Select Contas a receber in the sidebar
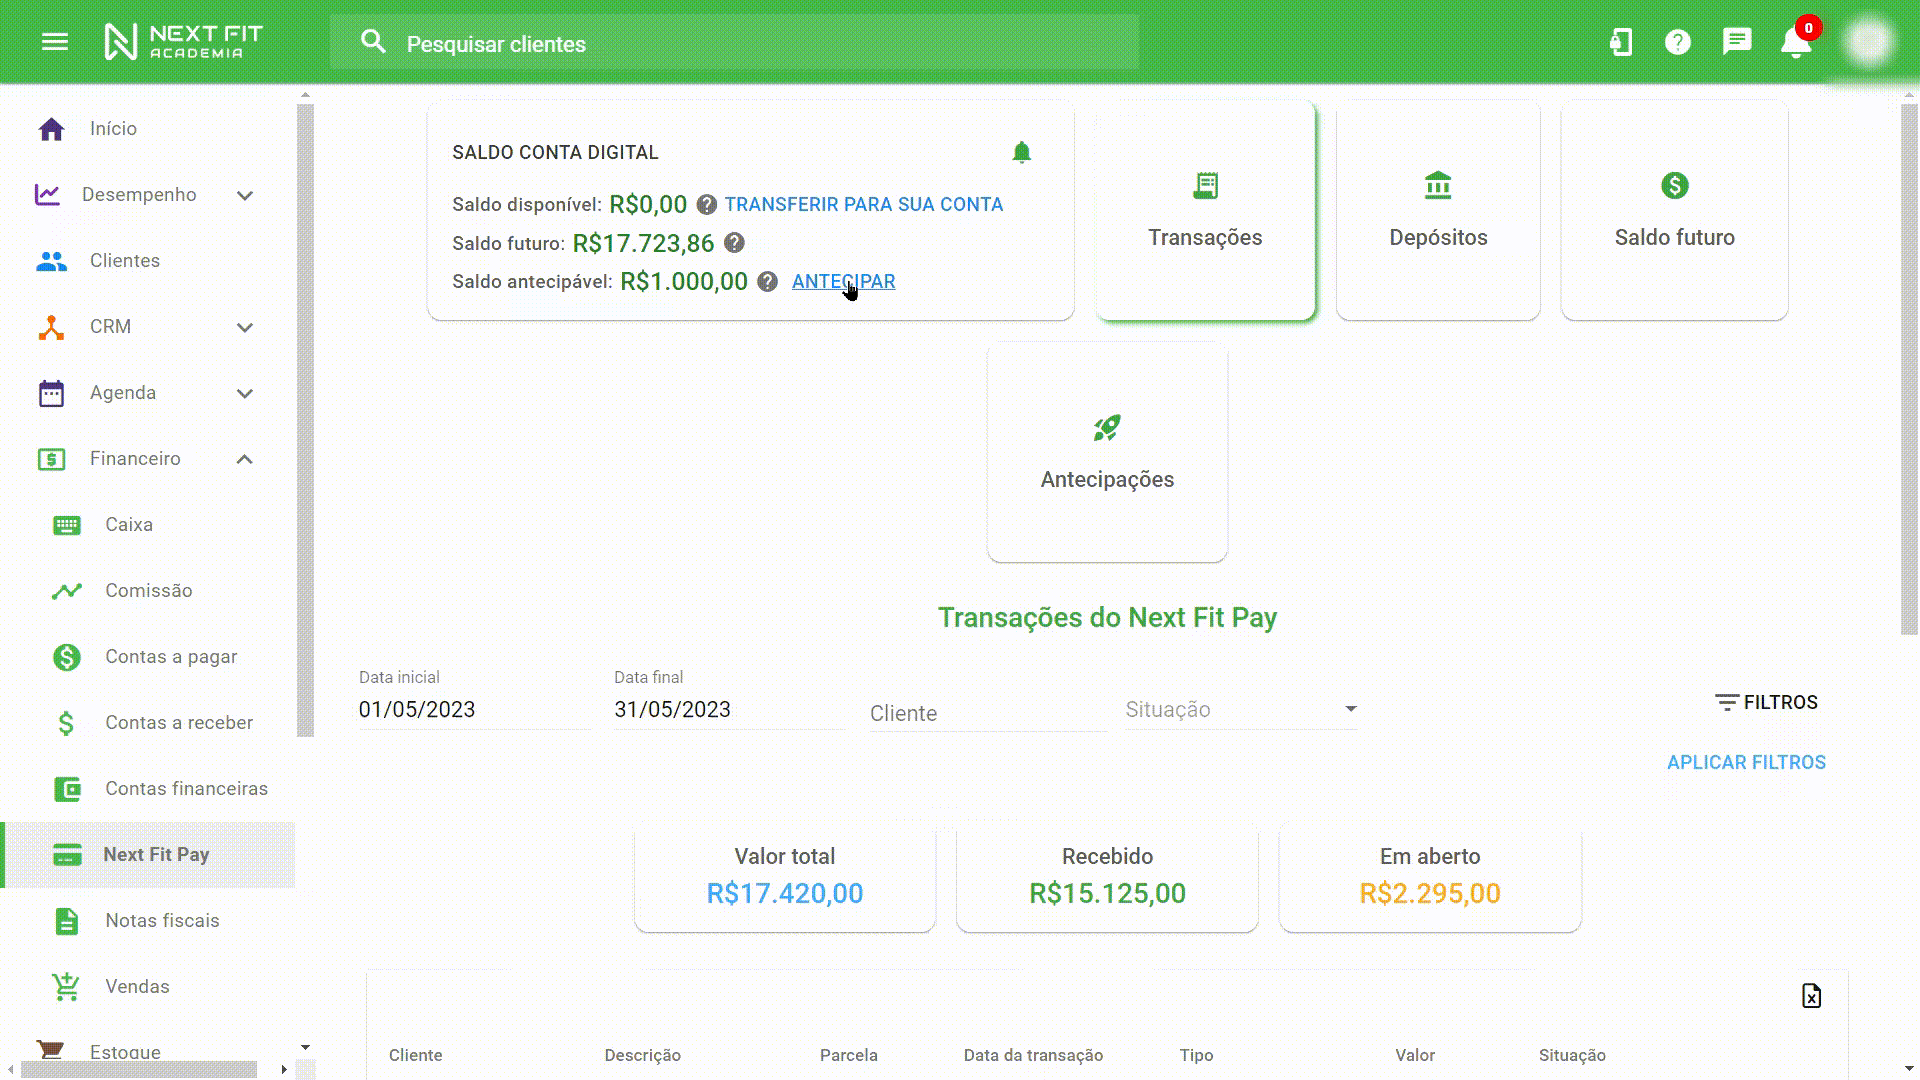1920x1080 pixels. pyautogui.click(x=178, y=723)
